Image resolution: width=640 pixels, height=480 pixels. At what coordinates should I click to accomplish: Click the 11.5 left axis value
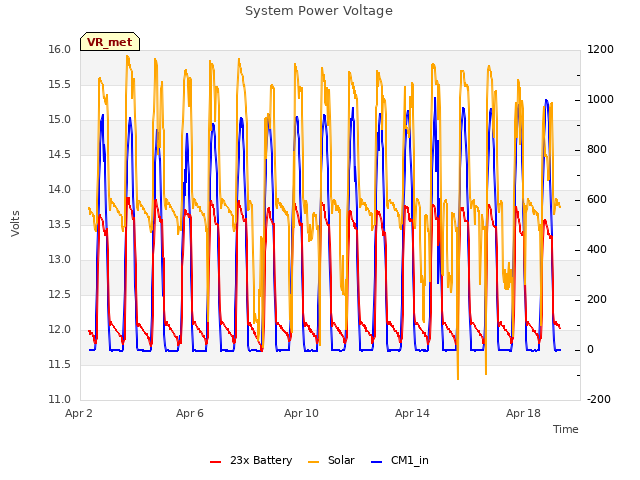coord(60,364)
